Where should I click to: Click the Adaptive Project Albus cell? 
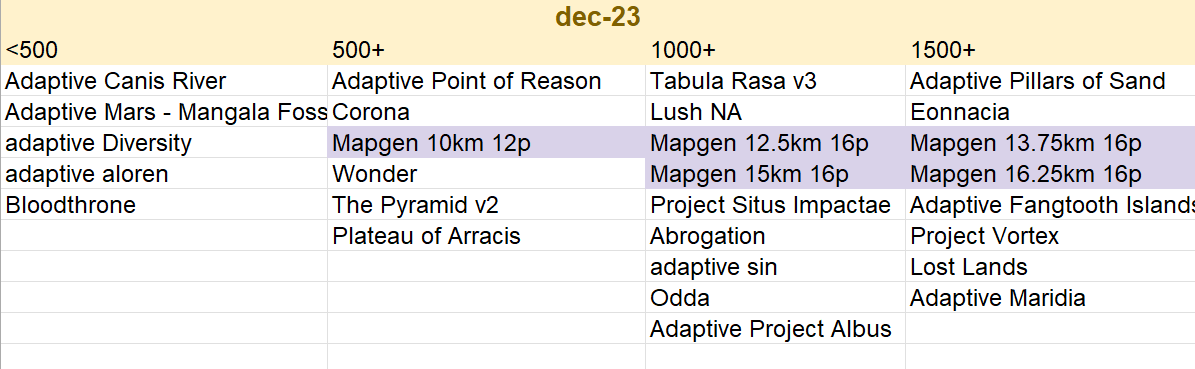775,329
